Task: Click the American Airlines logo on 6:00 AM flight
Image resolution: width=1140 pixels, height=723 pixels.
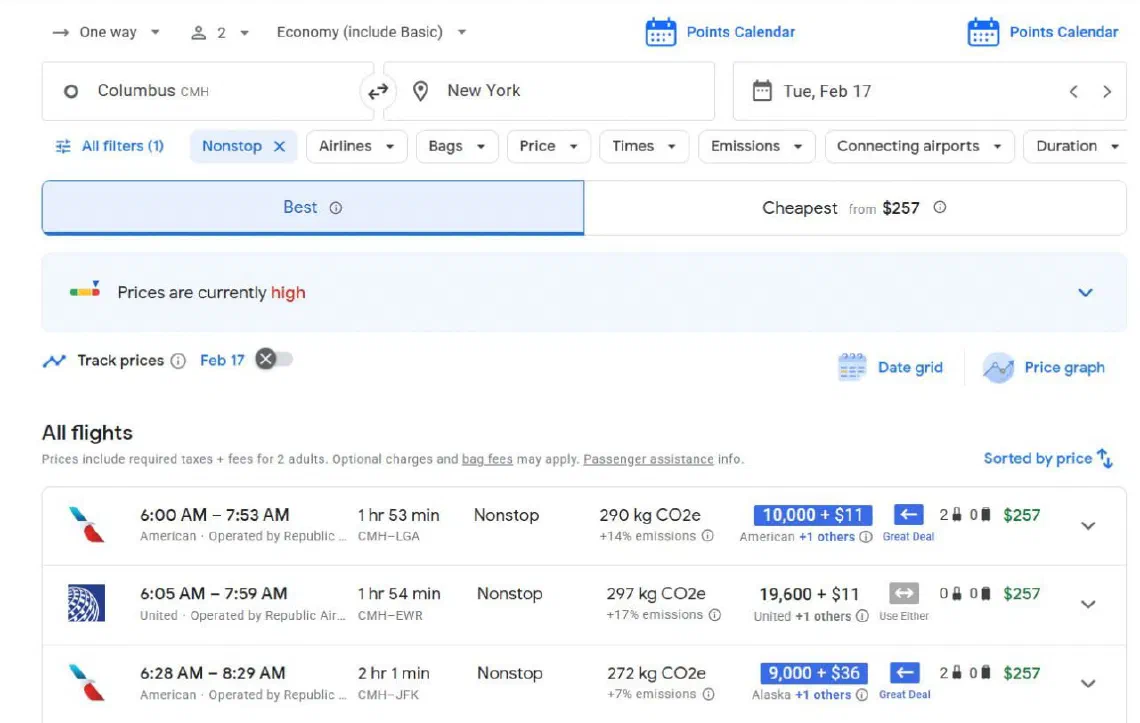Action: [87, 524]
